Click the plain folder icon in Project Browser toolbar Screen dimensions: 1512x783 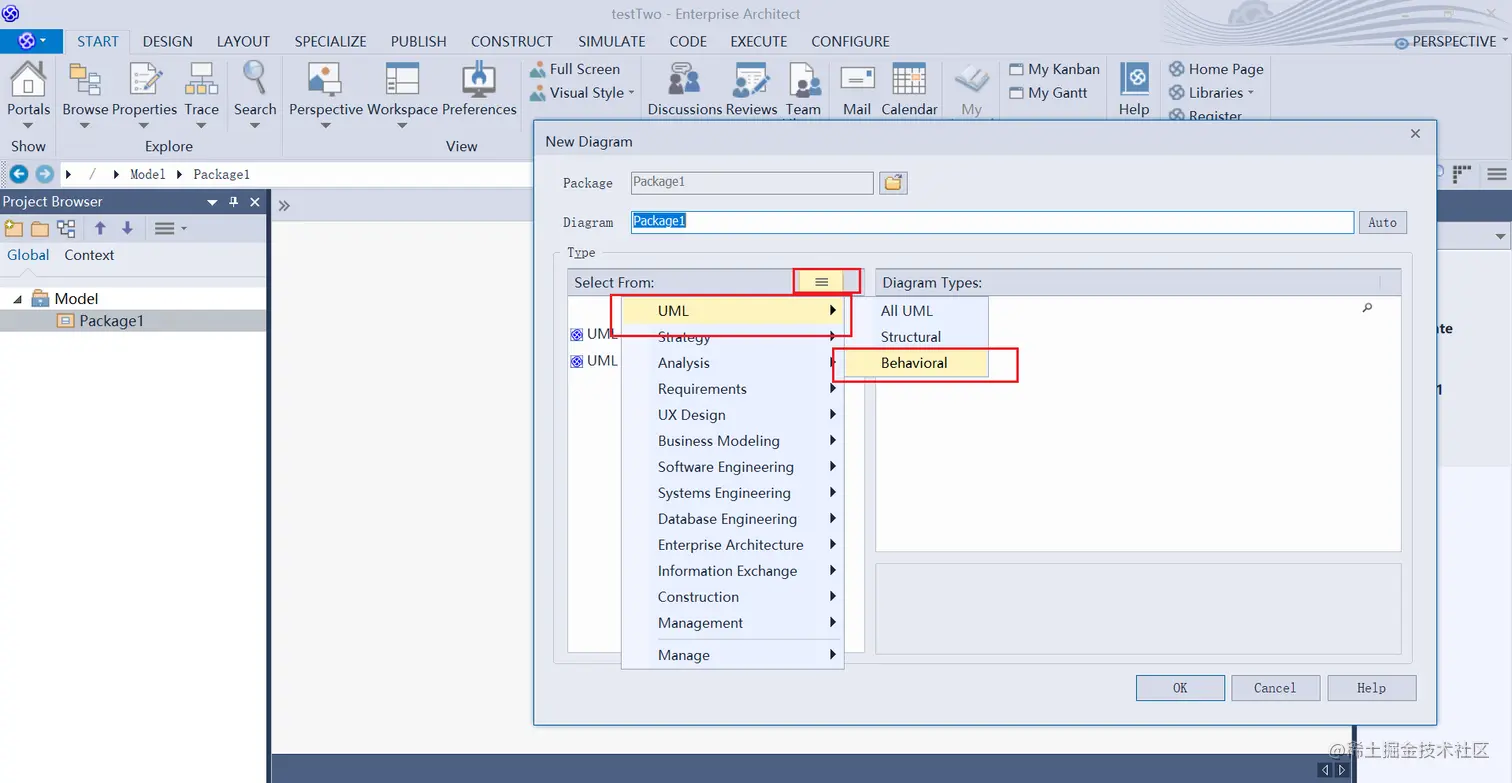[x=40, y=228]
